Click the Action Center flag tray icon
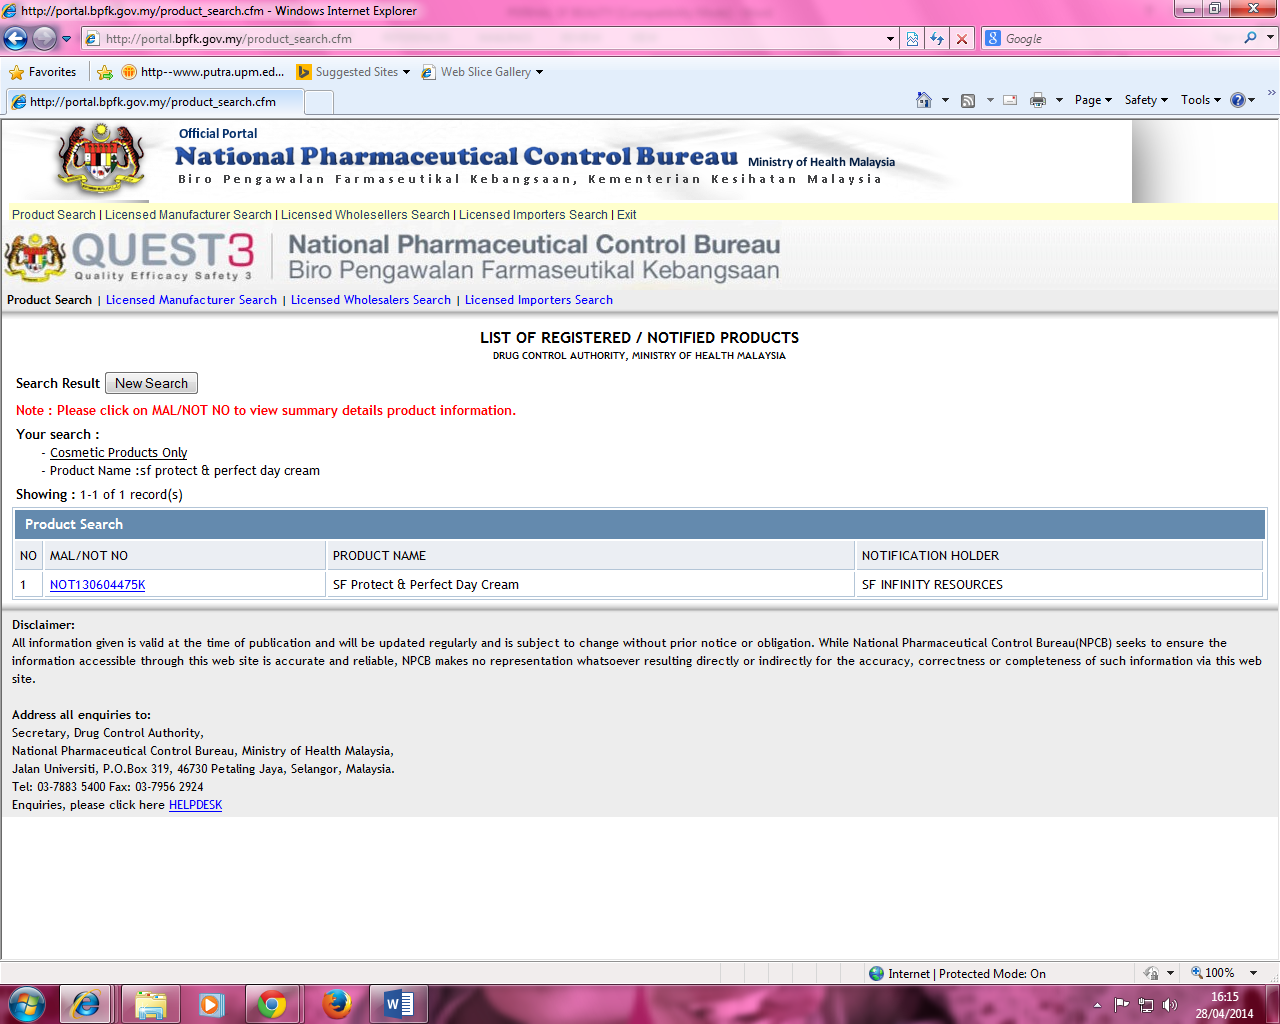Image resolution: width=1280 pixels, height=1024 pixels. 1122,1005
